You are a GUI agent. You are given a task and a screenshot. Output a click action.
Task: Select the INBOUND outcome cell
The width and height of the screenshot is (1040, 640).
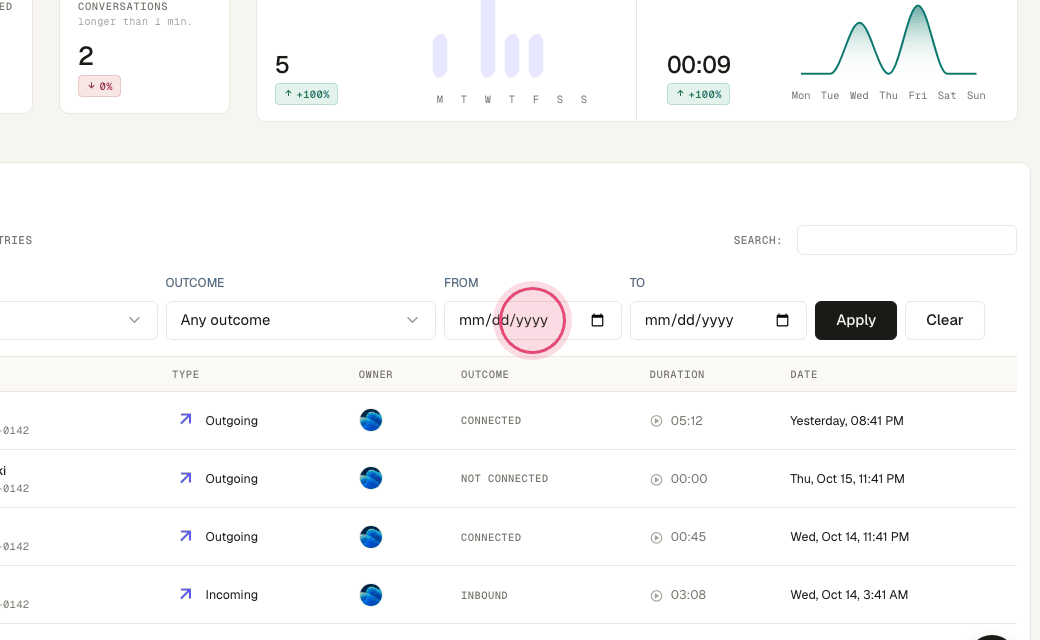tap(484, 596)
